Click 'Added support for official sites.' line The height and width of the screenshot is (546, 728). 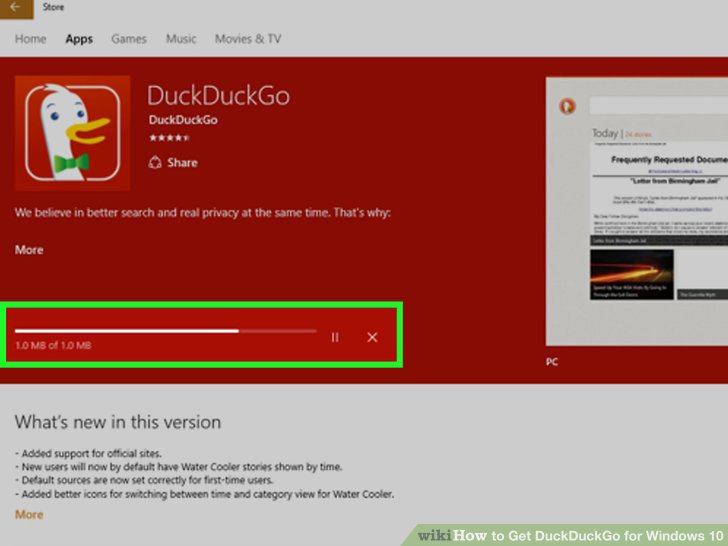[88, 453]
